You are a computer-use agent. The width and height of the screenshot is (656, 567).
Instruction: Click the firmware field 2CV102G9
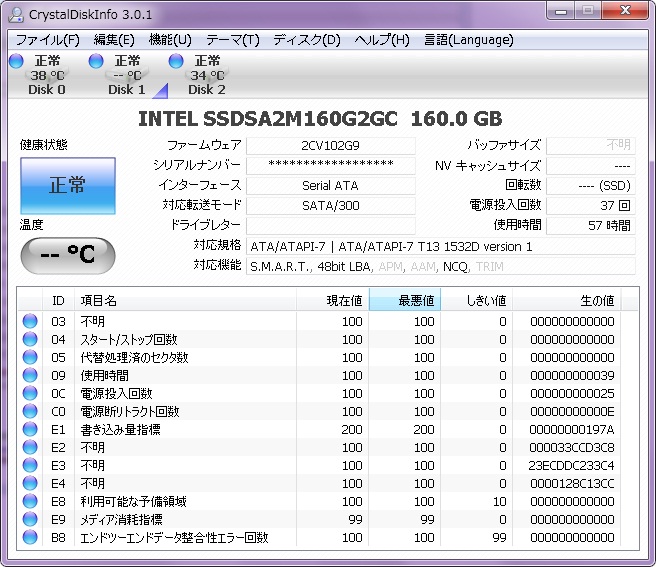click(330, 145)
